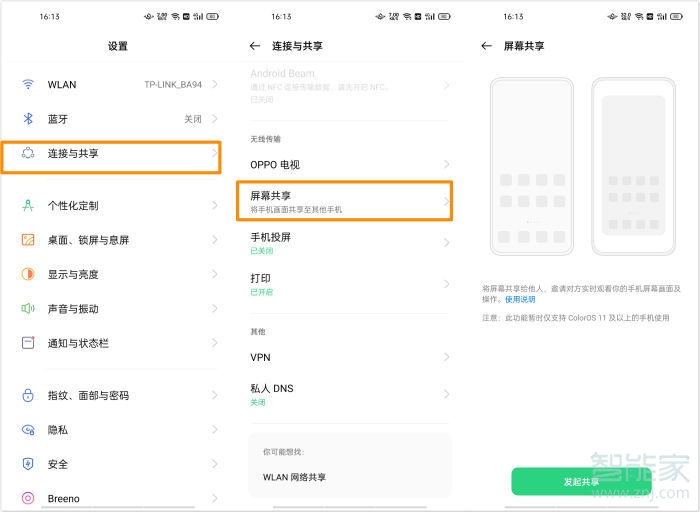This screenshot has height=512, width=700.
Task: Tap the 指纹、面部与密码 lock icon
Action: [x=29, y=396]
